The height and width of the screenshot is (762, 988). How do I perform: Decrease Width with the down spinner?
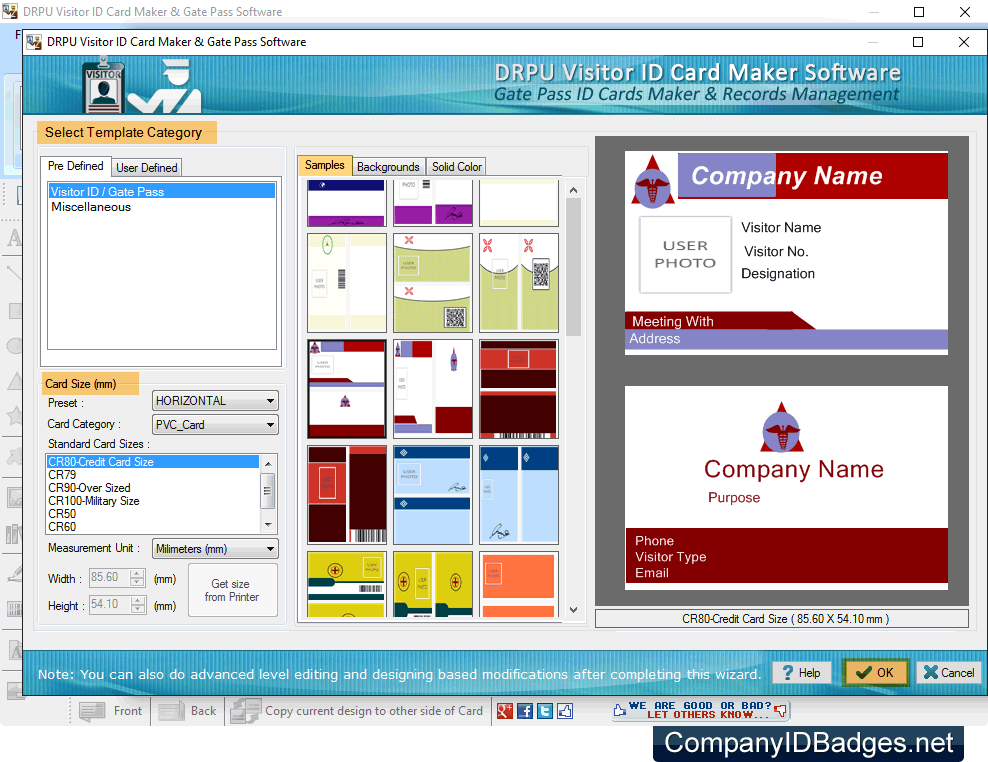coord(137,582)
